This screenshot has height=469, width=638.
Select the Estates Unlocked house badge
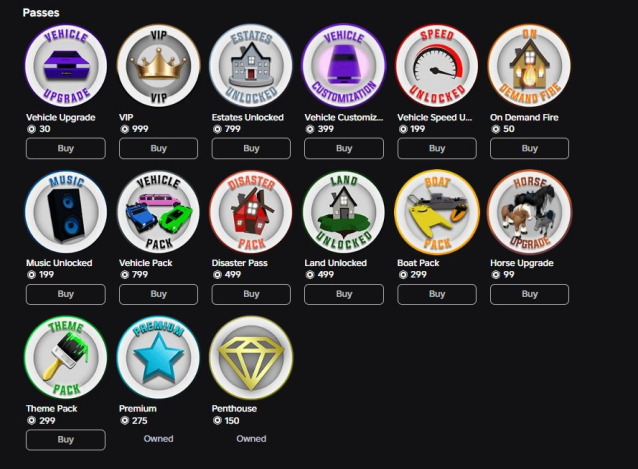coord(251,65)
